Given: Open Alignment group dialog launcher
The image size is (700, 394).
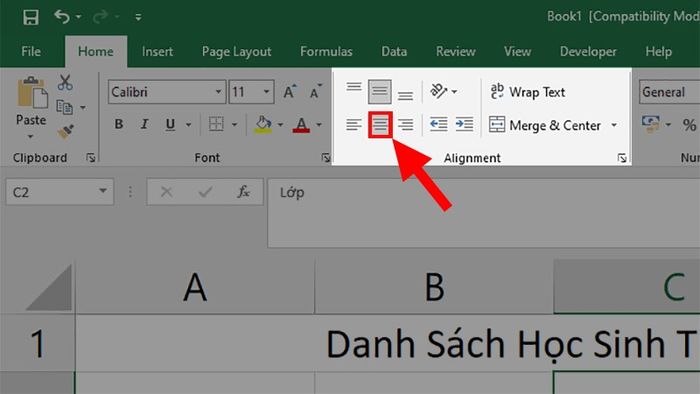Looking at the screenshot, I should 622,158.
